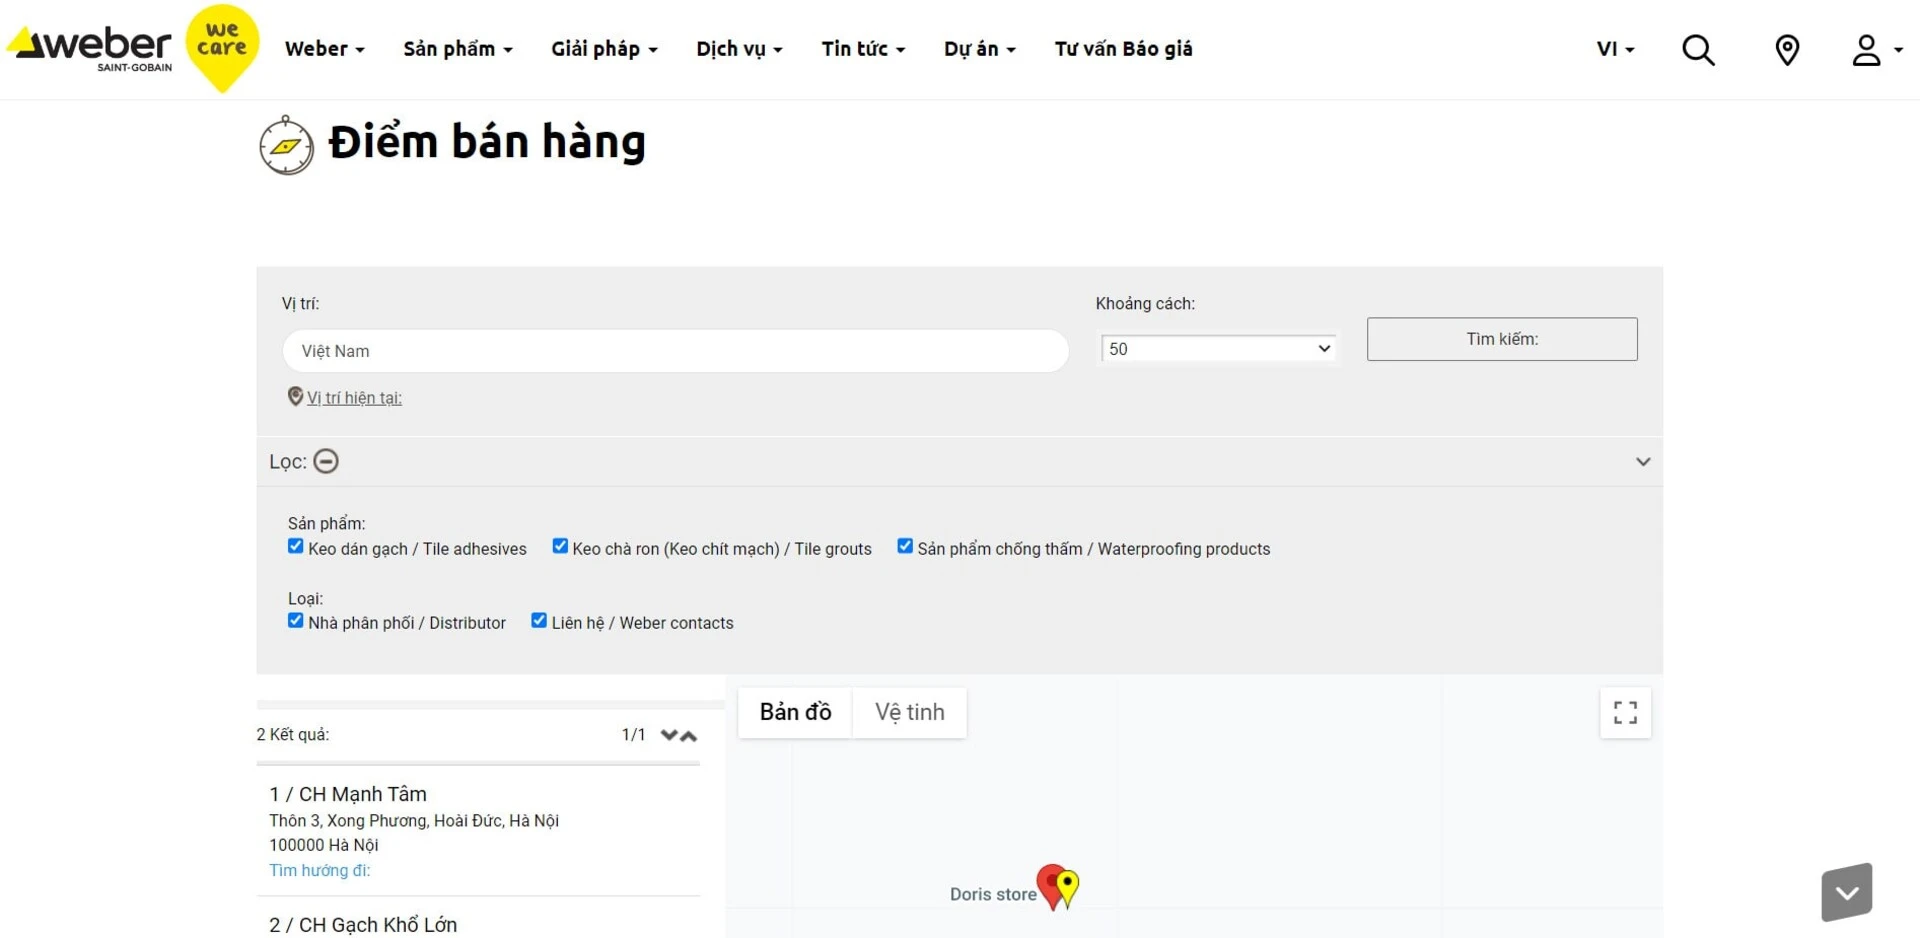Viewport: 1920px width, 938px height.
Task: Click the minus icon next to Lọc
Action: [x=325, y=461]
